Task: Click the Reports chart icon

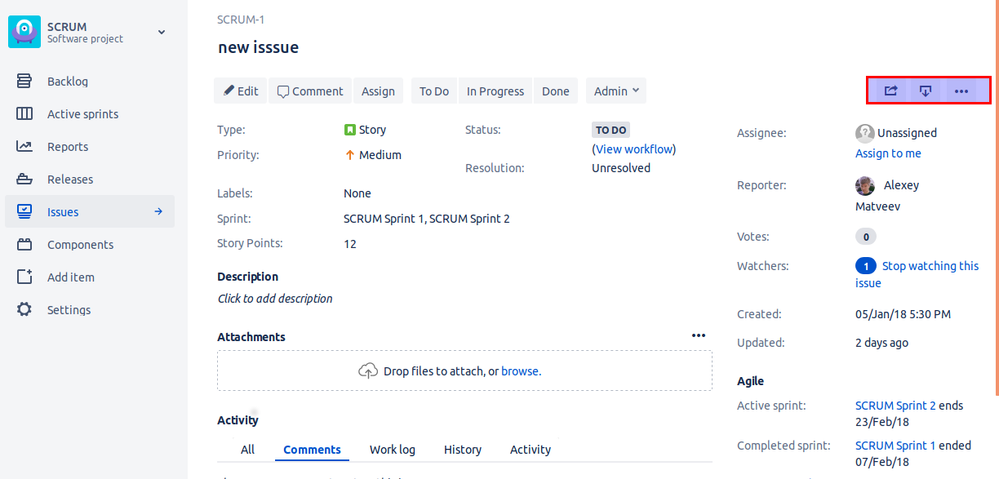Action: point(24,147)
